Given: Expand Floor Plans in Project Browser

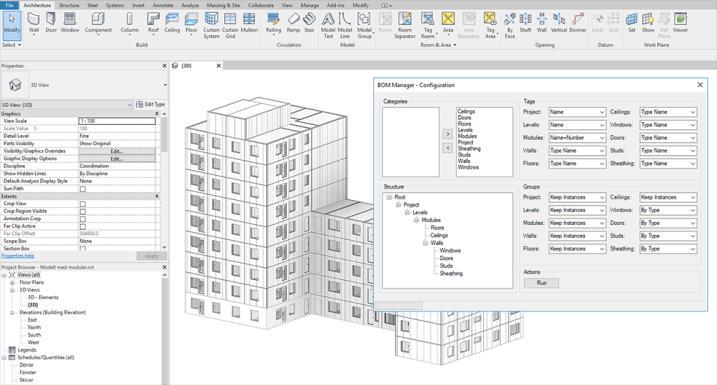Looking at the screenshot, I should 12,283.
